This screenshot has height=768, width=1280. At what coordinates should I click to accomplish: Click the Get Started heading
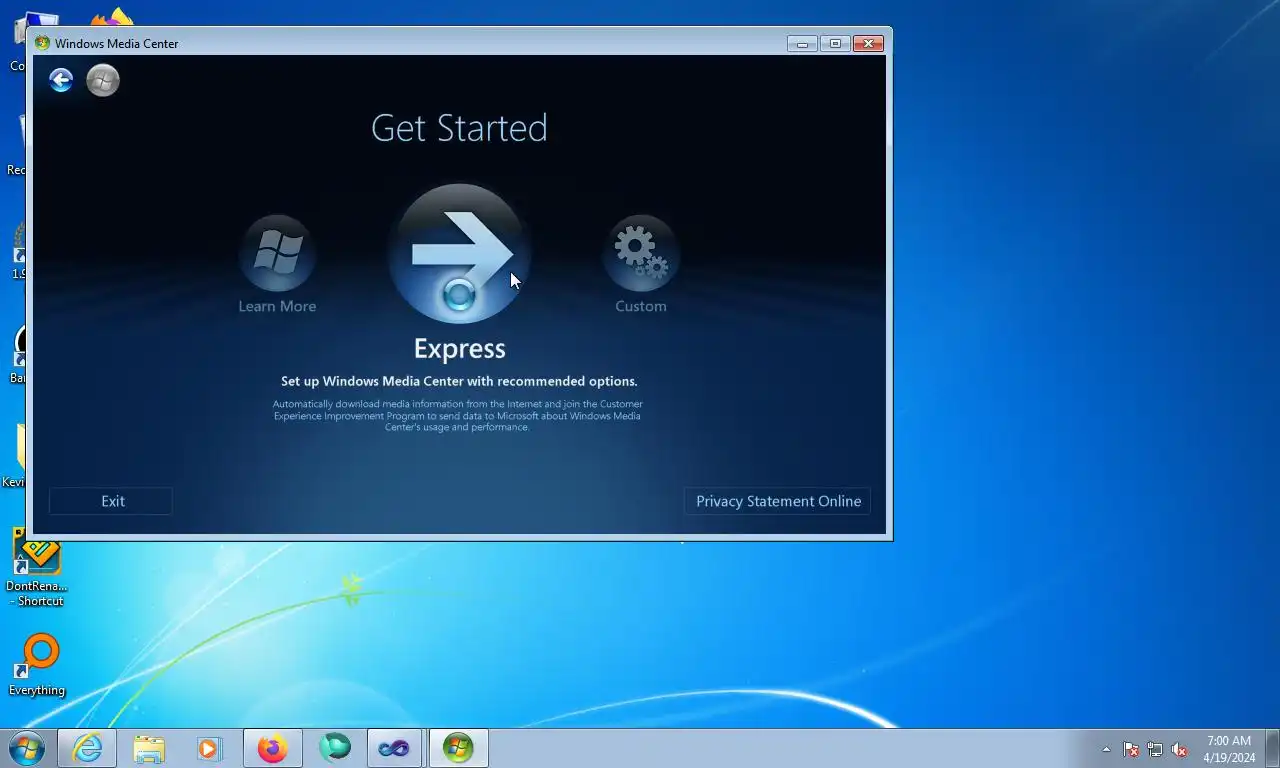459,128
